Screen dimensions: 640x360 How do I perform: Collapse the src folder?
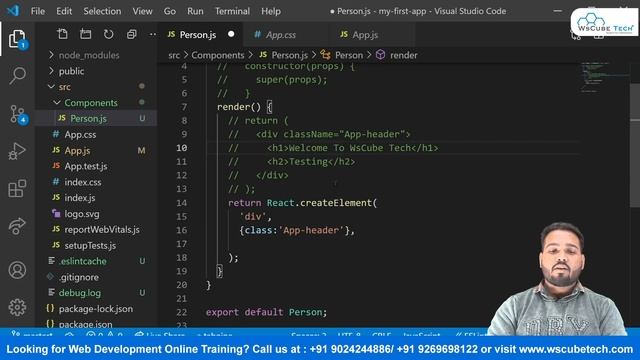click(96, 87)
